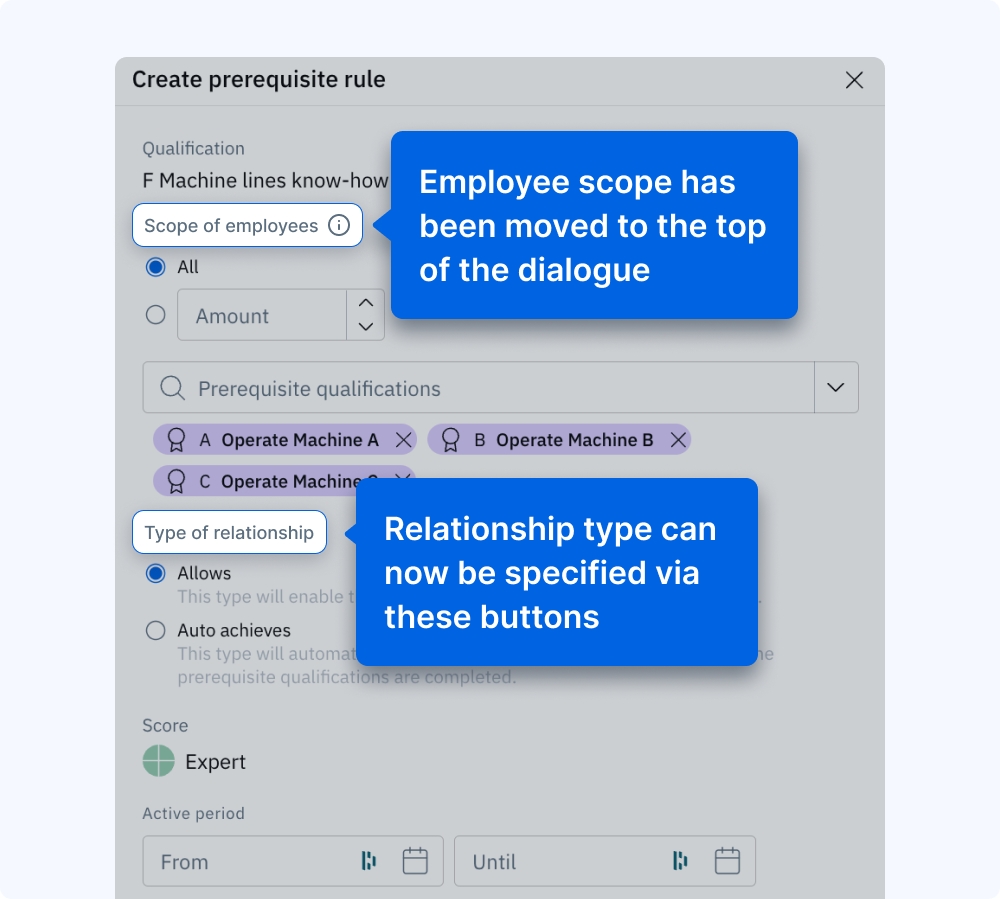The height and width of the screenshot is (899, 1000).
Task: Click the green Expert score icon
Action: click(158, 762)
